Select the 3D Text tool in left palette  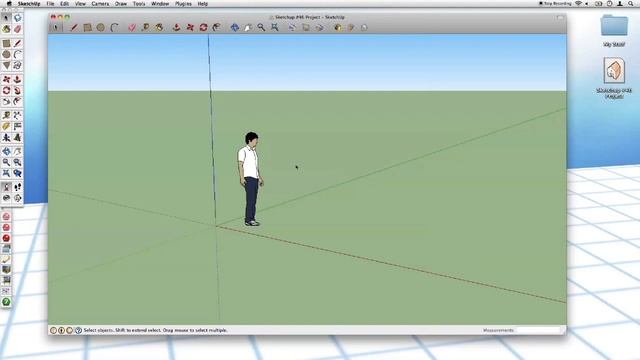point(18,138)
